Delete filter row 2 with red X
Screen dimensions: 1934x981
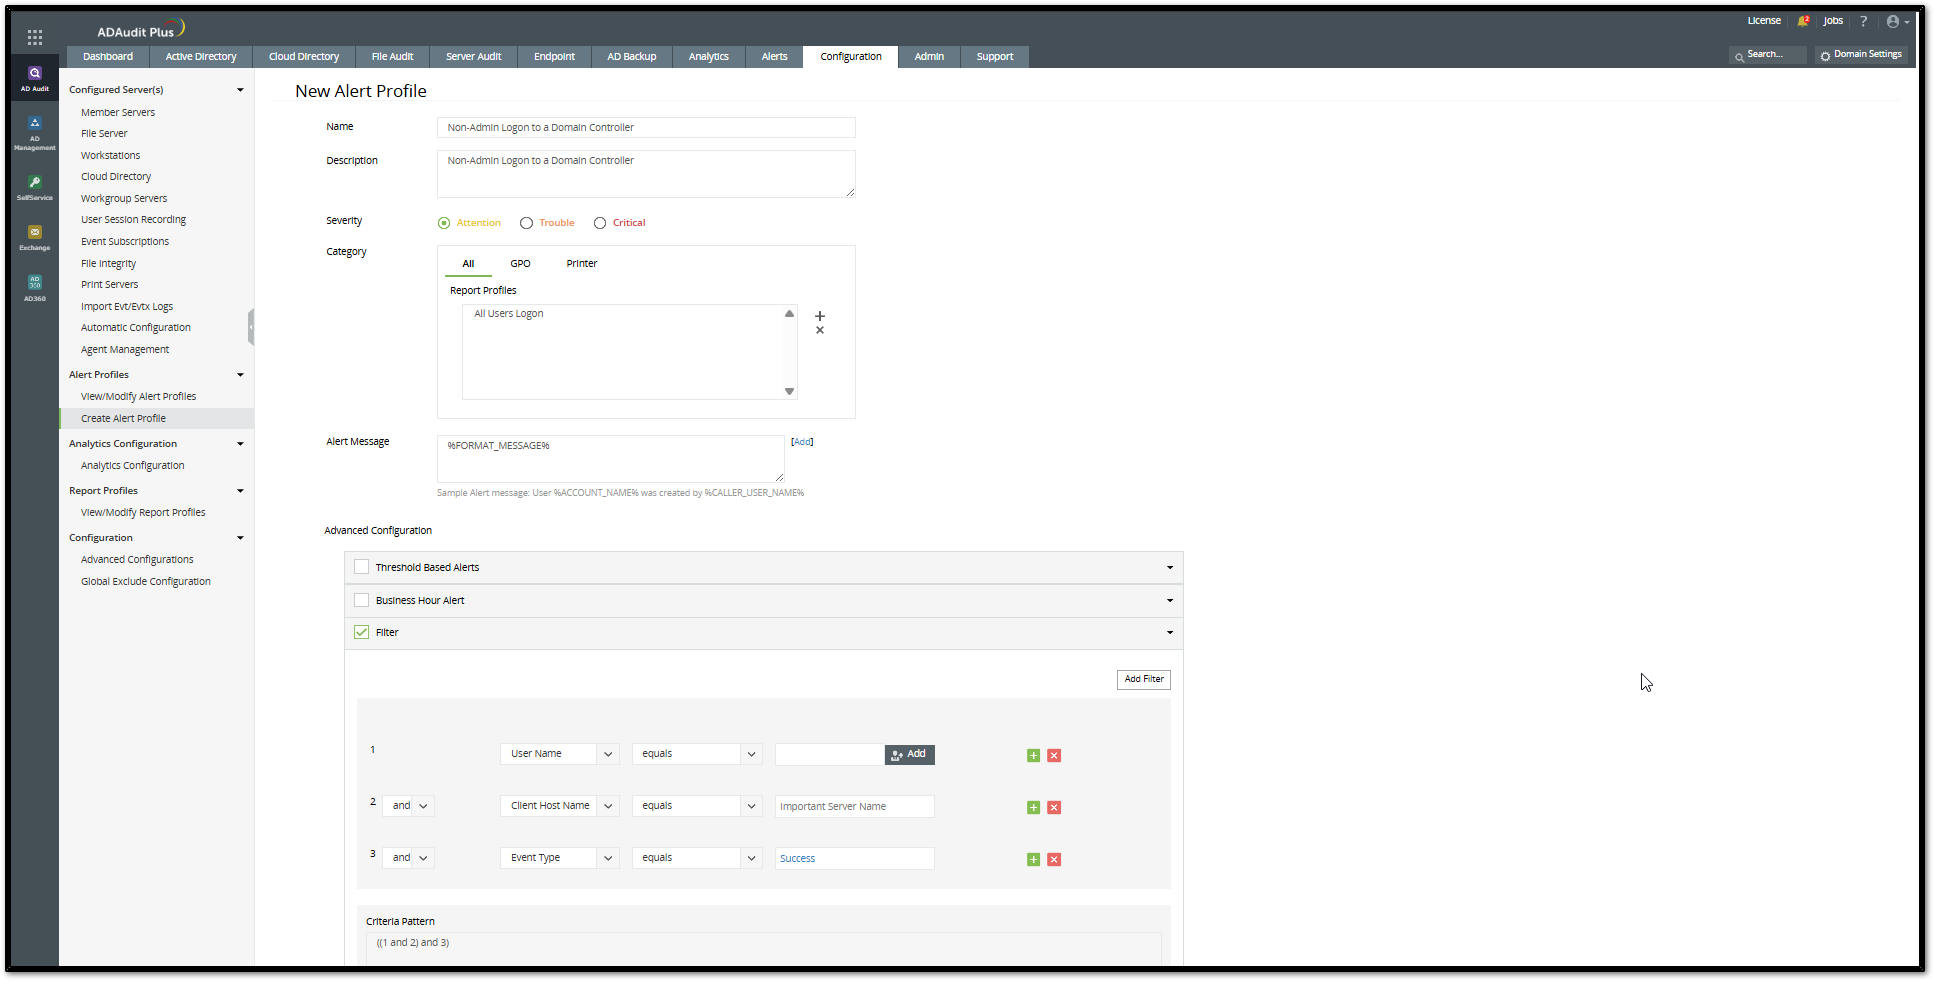click(1054, 808)
